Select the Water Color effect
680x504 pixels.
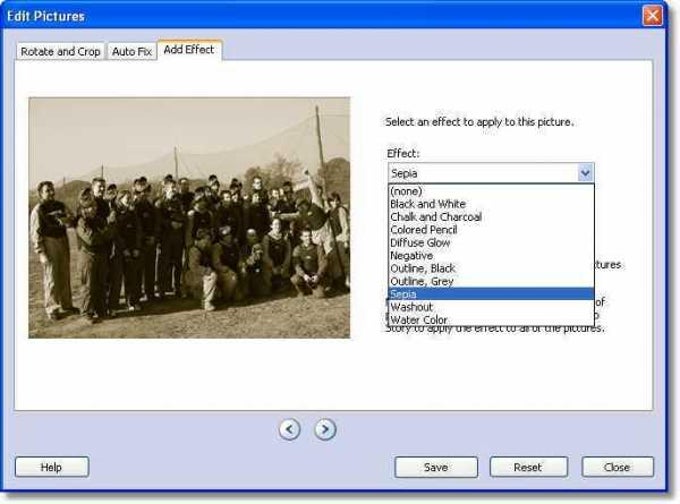tap(491, 320)
